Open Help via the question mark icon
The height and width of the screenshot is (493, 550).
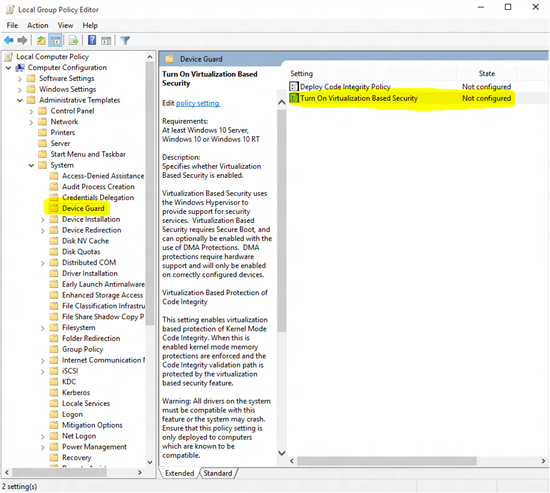coord(92,40)
